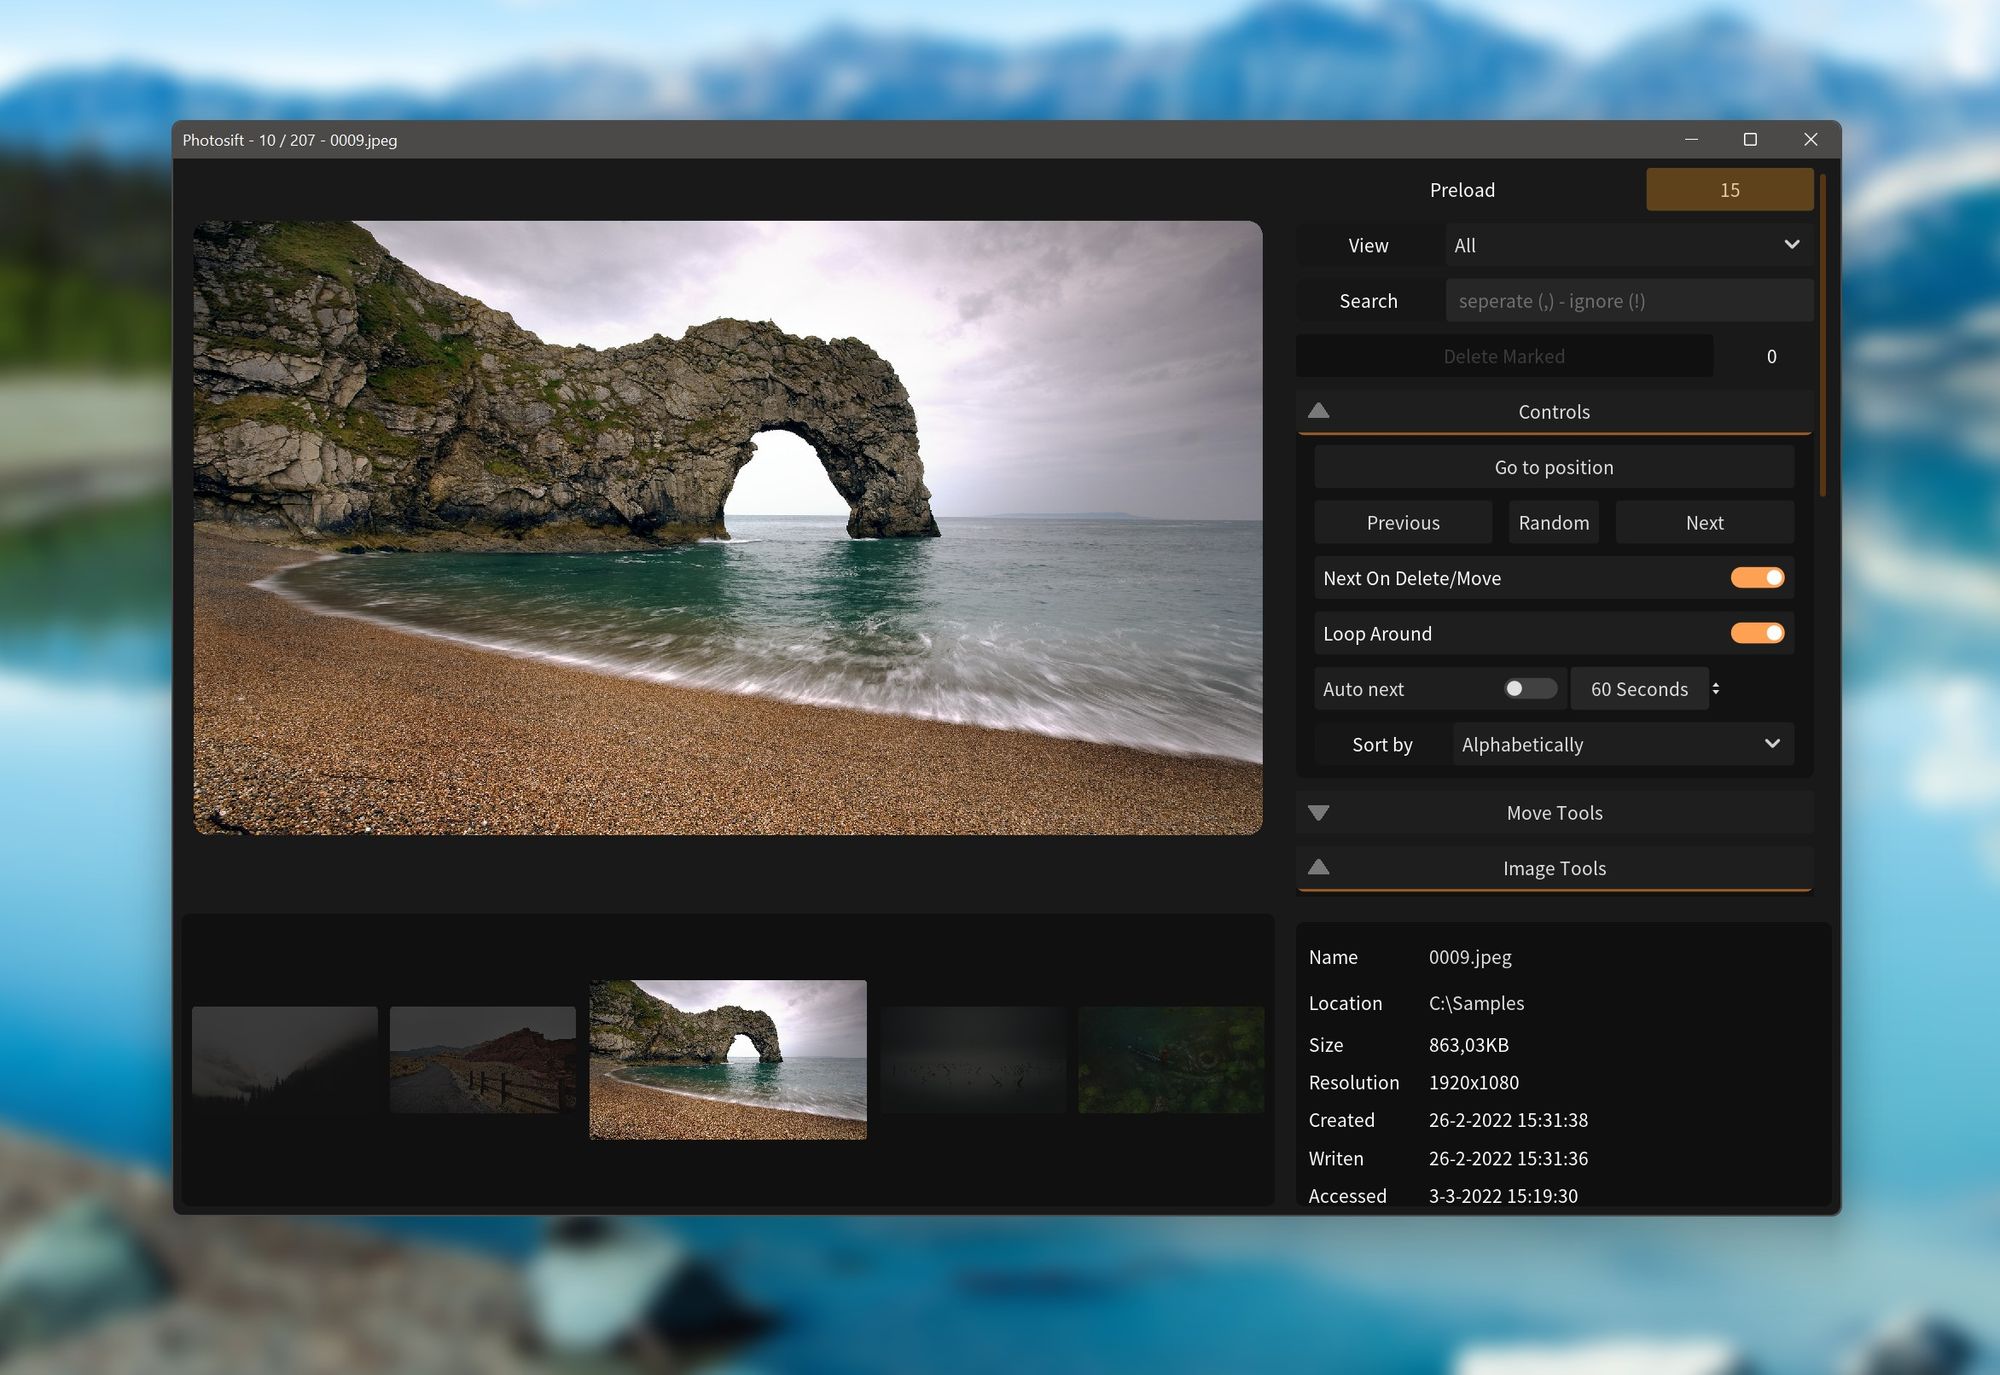The width and height of the screenshot is (2000, 1375).
Task: Click the main preview image
Action: click(728, 528)
